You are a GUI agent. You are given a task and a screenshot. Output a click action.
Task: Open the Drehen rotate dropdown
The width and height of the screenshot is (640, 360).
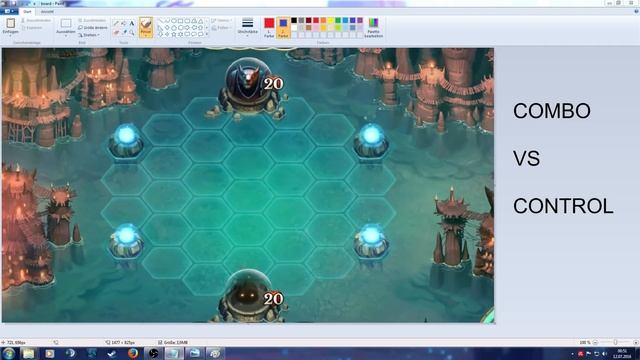tap(89, 35)
